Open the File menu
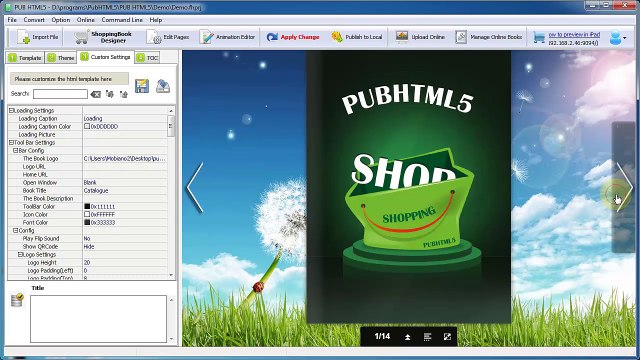 (12, 20)
